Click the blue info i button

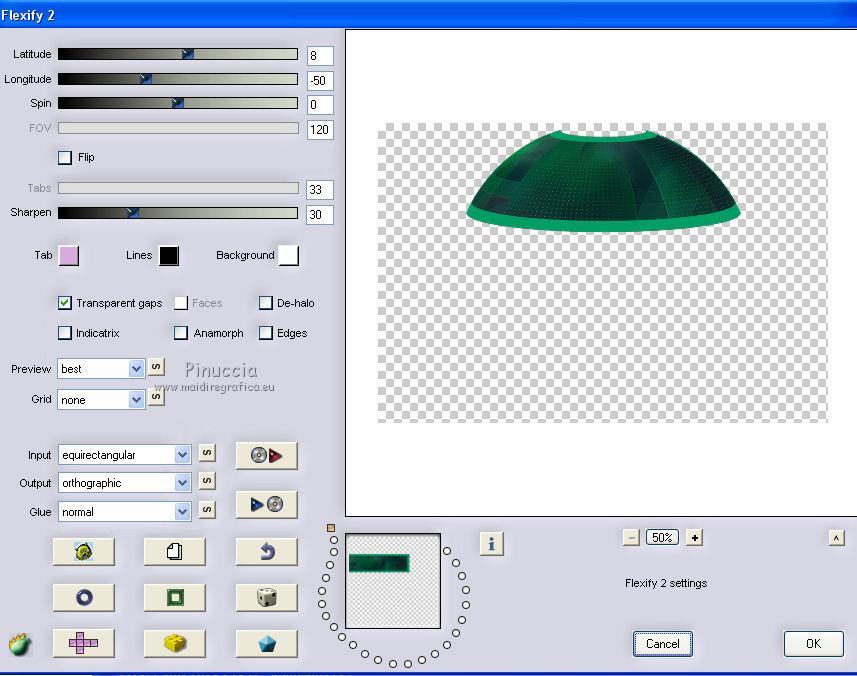(491, 544)
